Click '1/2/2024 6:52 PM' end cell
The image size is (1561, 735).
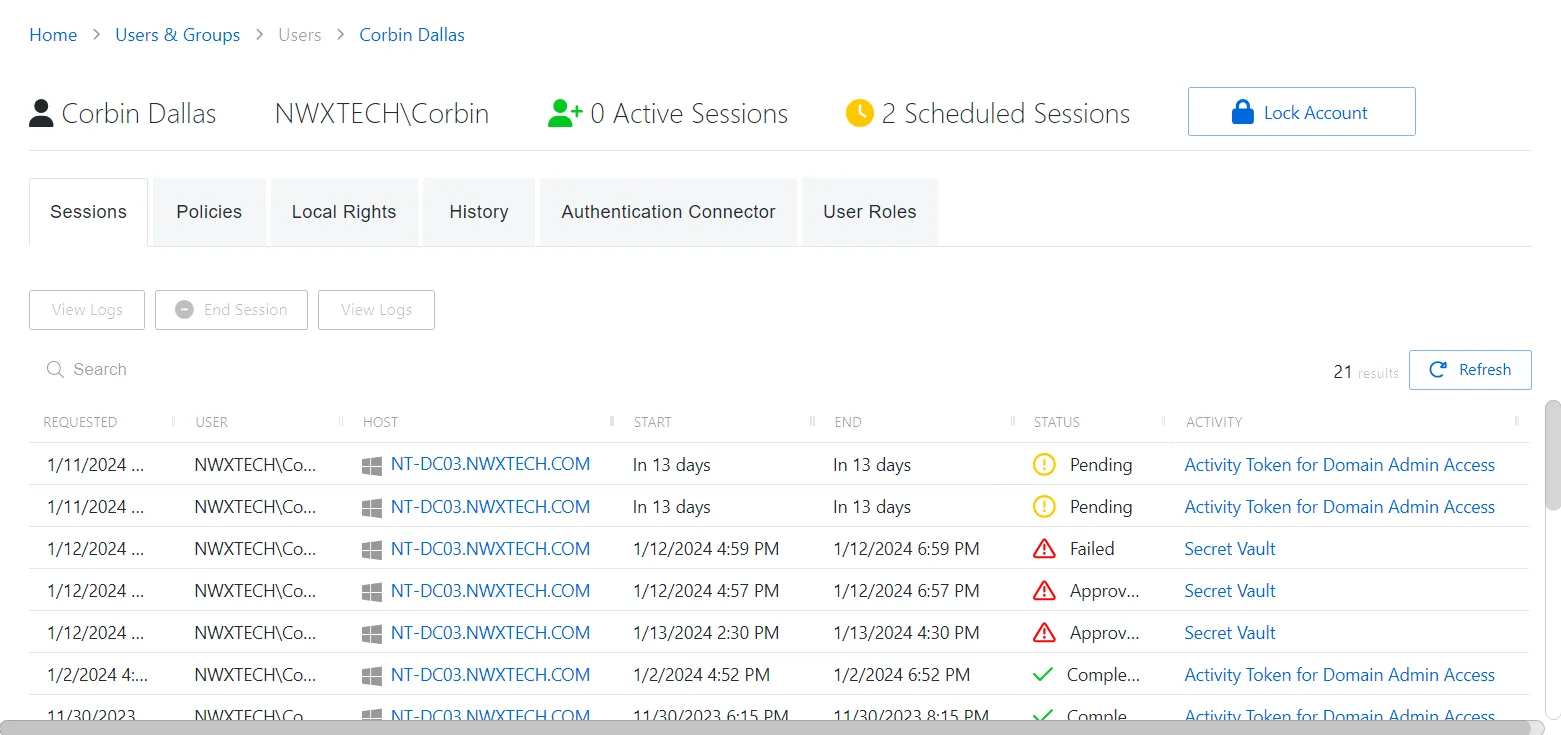tap(902, 675)
